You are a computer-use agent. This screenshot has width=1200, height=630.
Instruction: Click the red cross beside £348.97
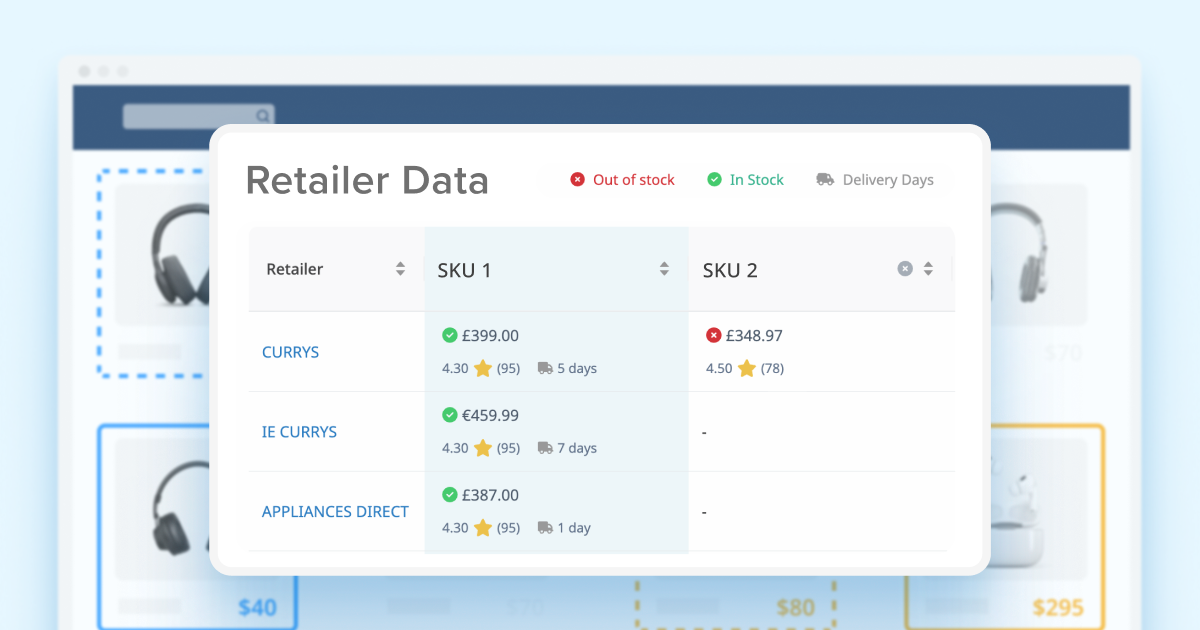[x=714, y=336]
